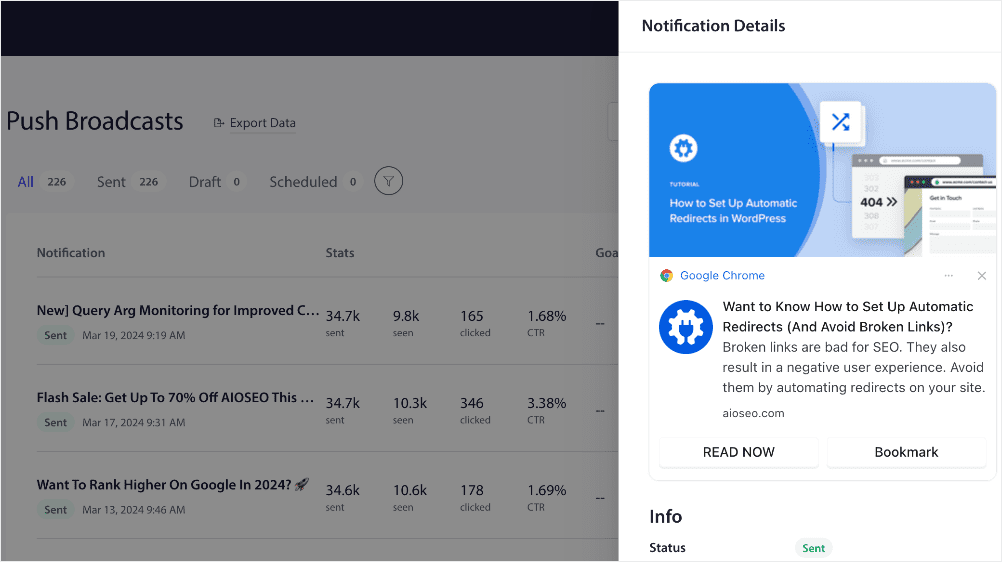The height and width of the screenshot is (562, 1002).
Task: Click the 3.38% CTR value
Action: tap(546, 403)
